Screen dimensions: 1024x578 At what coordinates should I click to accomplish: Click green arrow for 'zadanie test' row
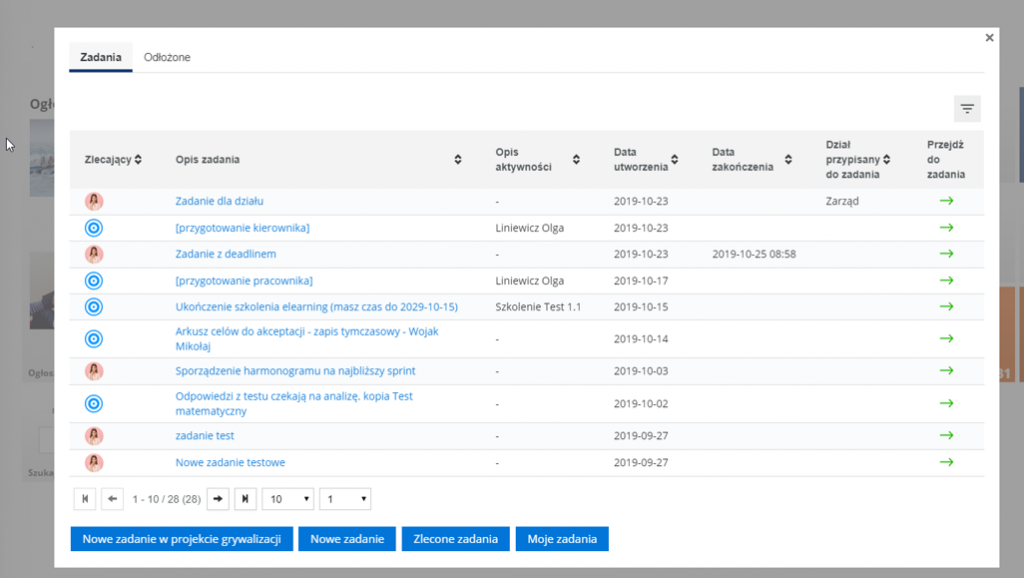pos(946,436)
